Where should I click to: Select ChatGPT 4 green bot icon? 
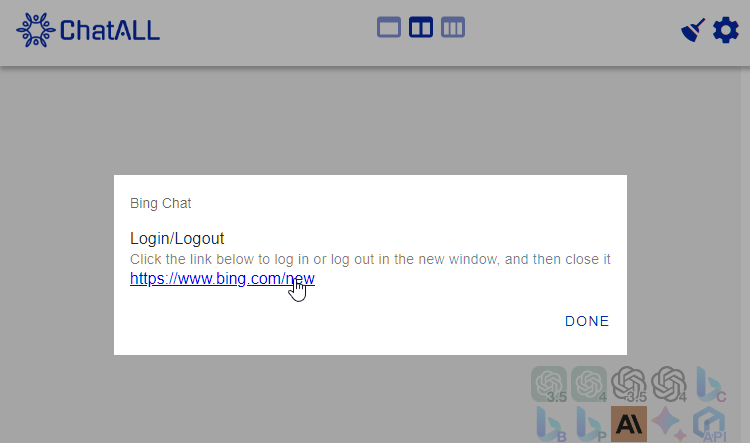589,384
